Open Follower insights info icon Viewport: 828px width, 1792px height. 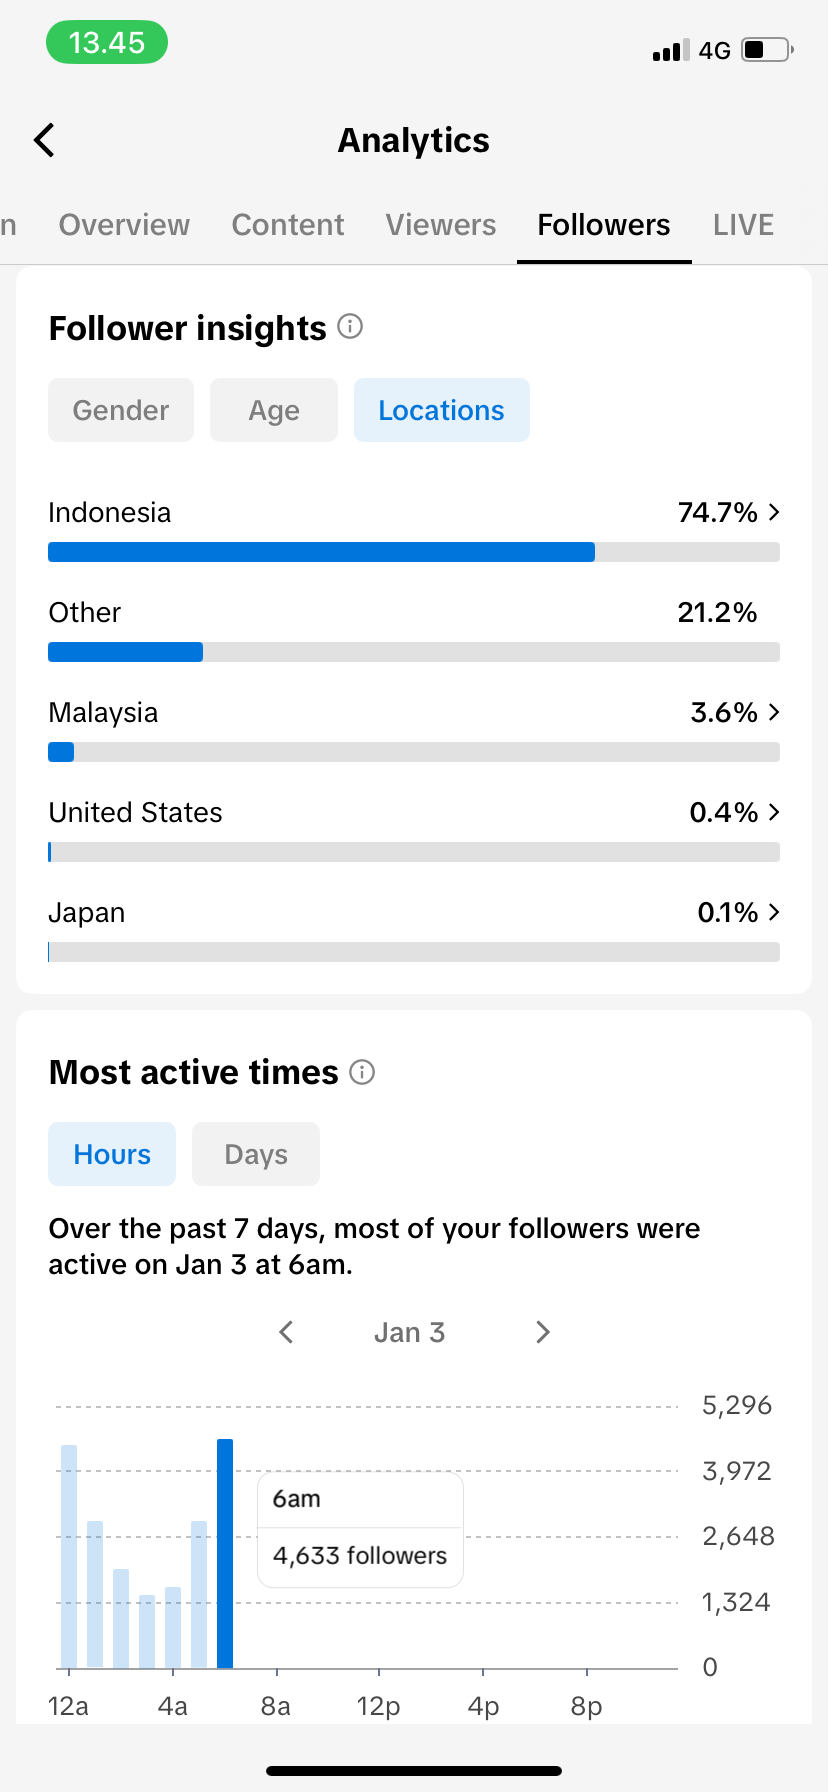(350, 326)
